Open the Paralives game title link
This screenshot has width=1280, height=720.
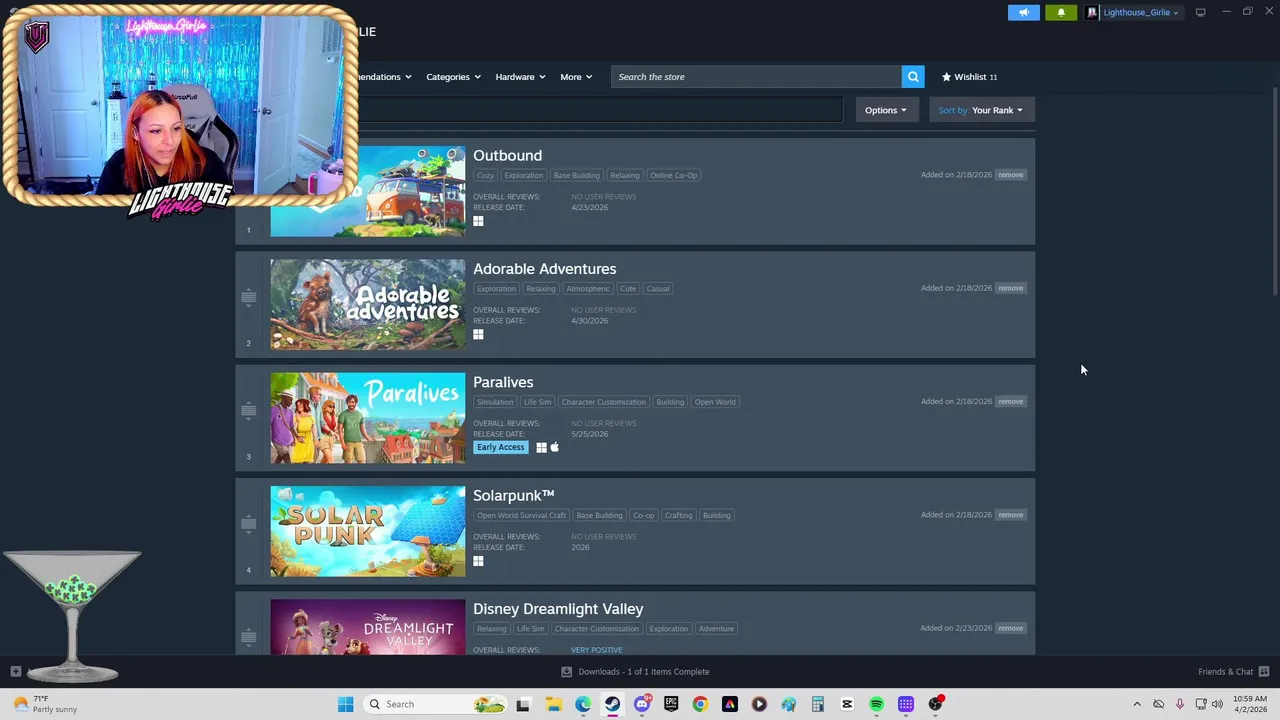[503, 382]
